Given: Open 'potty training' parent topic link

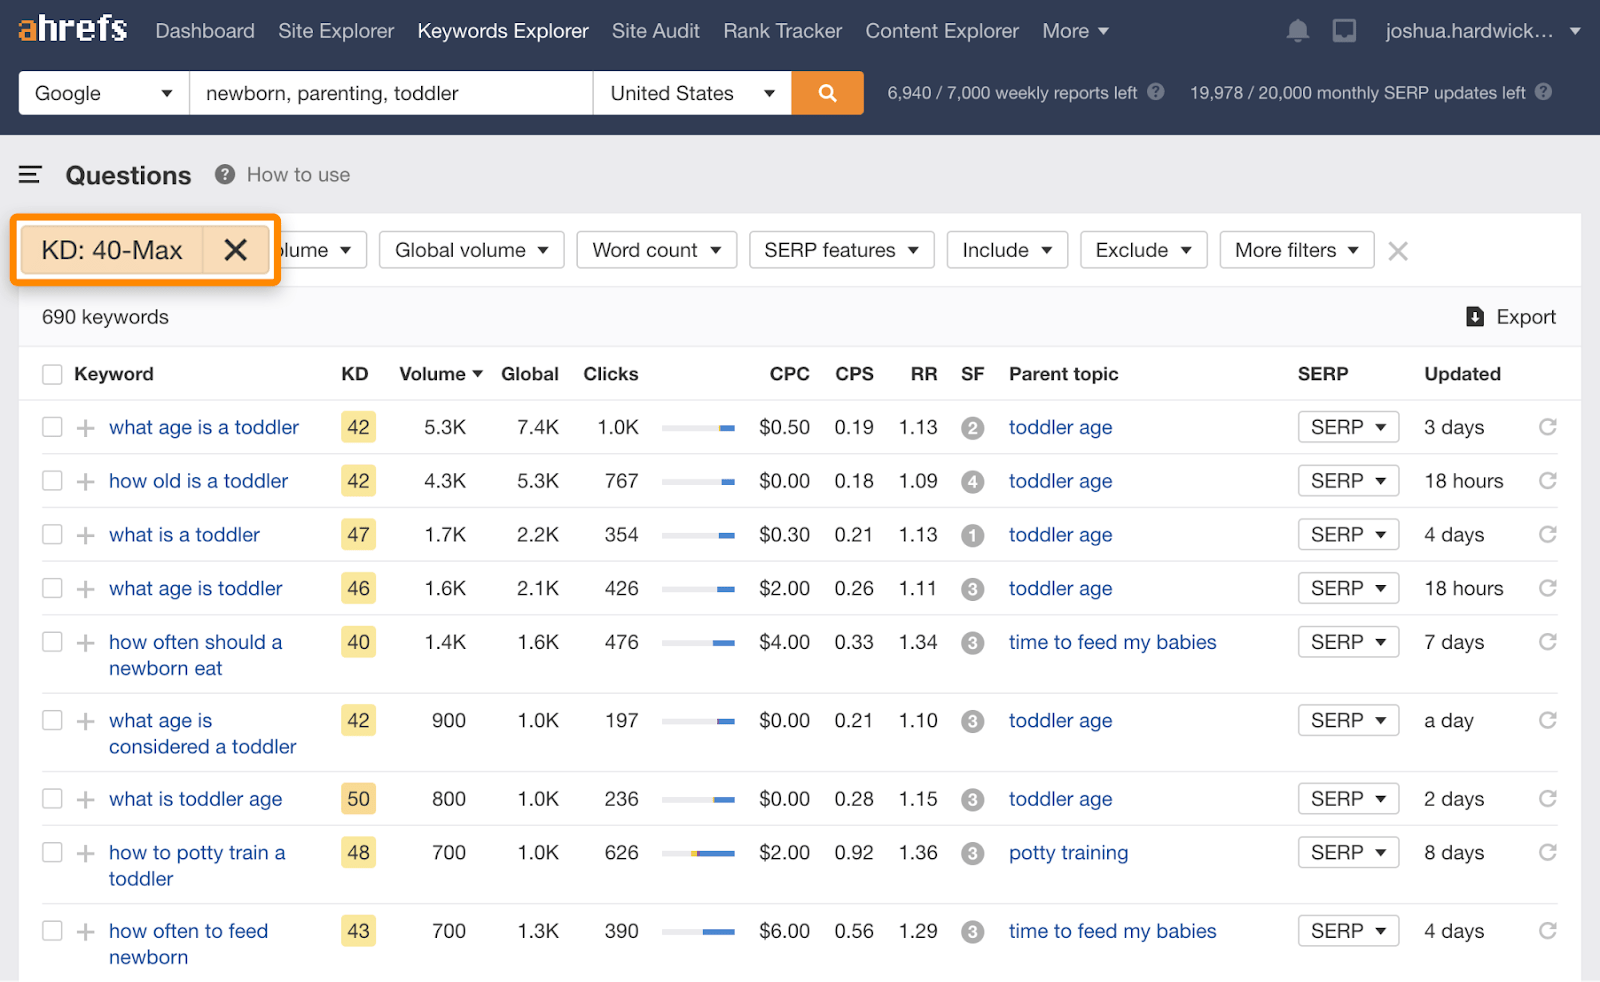Looking at the screenshot, I should [1068, 853].
